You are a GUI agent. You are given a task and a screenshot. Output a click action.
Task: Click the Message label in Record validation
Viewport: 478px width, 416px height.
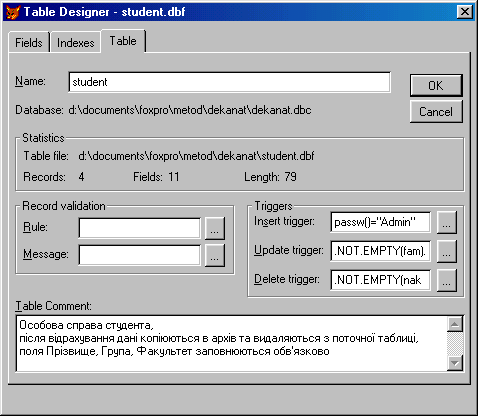coord(46,254)
